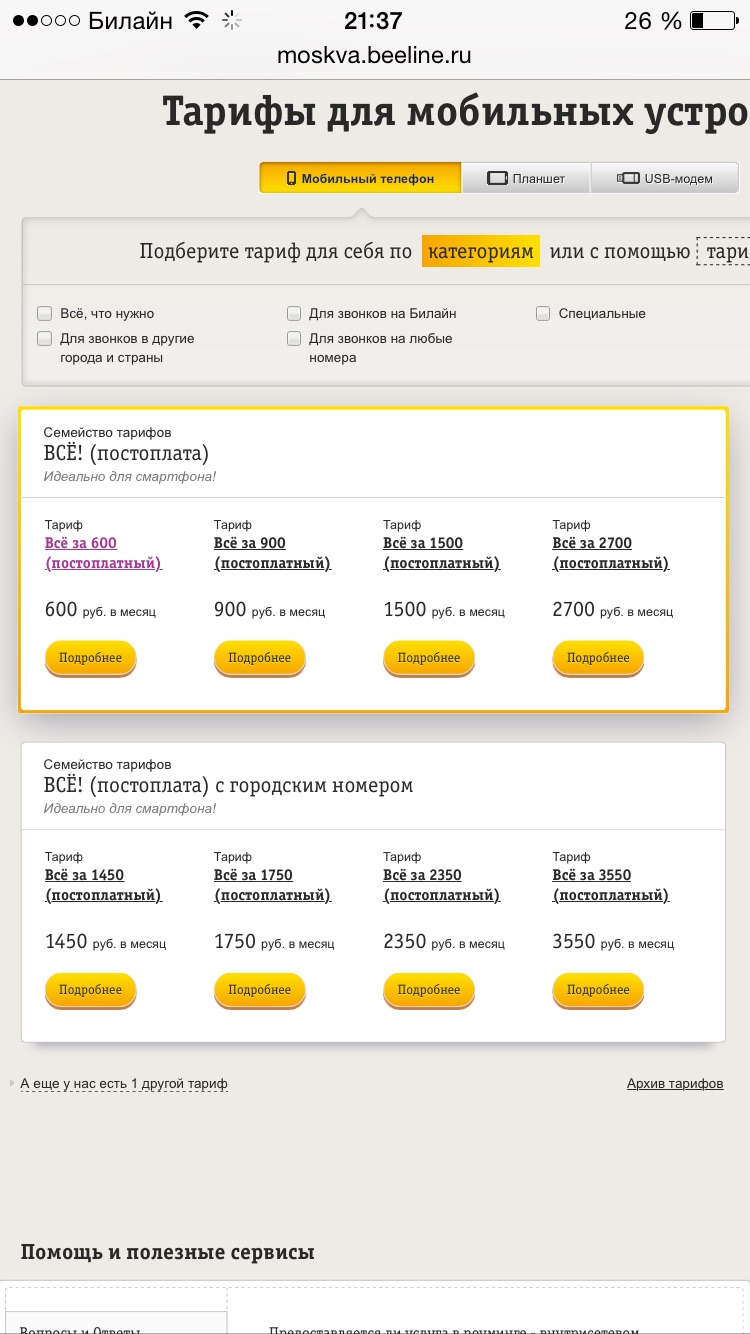Open the Архив тарифов link
Image resolution: width=750 pixels, height=1334 pixels.
[x=674, y=1084]
